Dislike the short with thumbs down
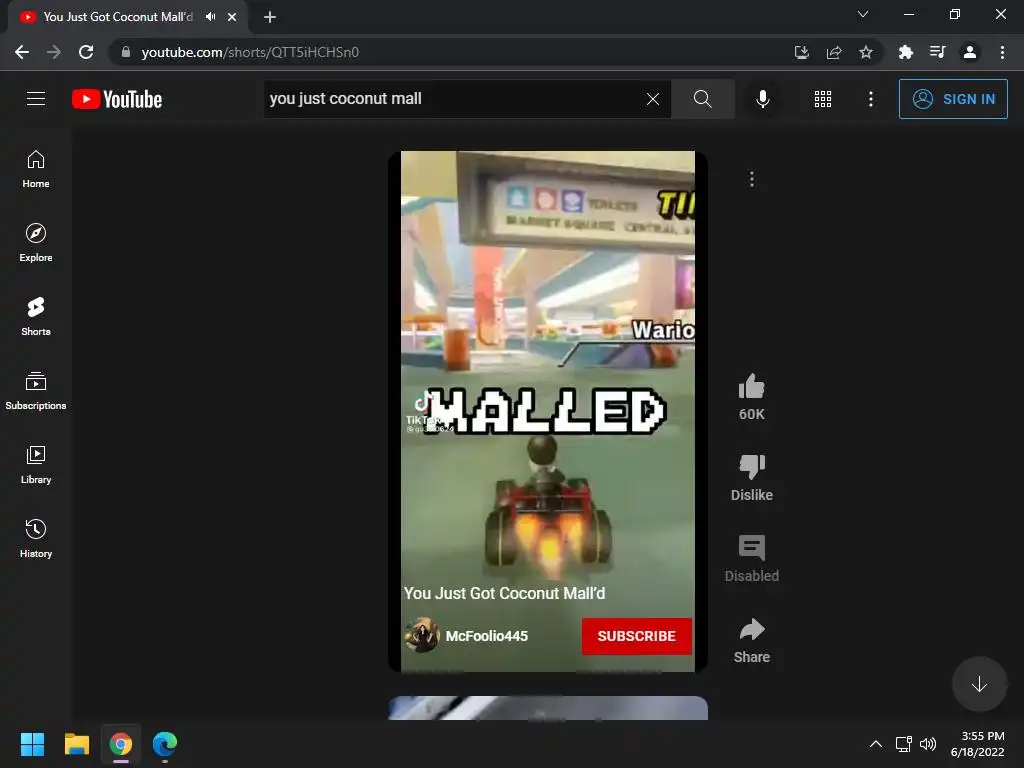The width and height of the screenshot is (1024, 768). (x=752, y=467)
